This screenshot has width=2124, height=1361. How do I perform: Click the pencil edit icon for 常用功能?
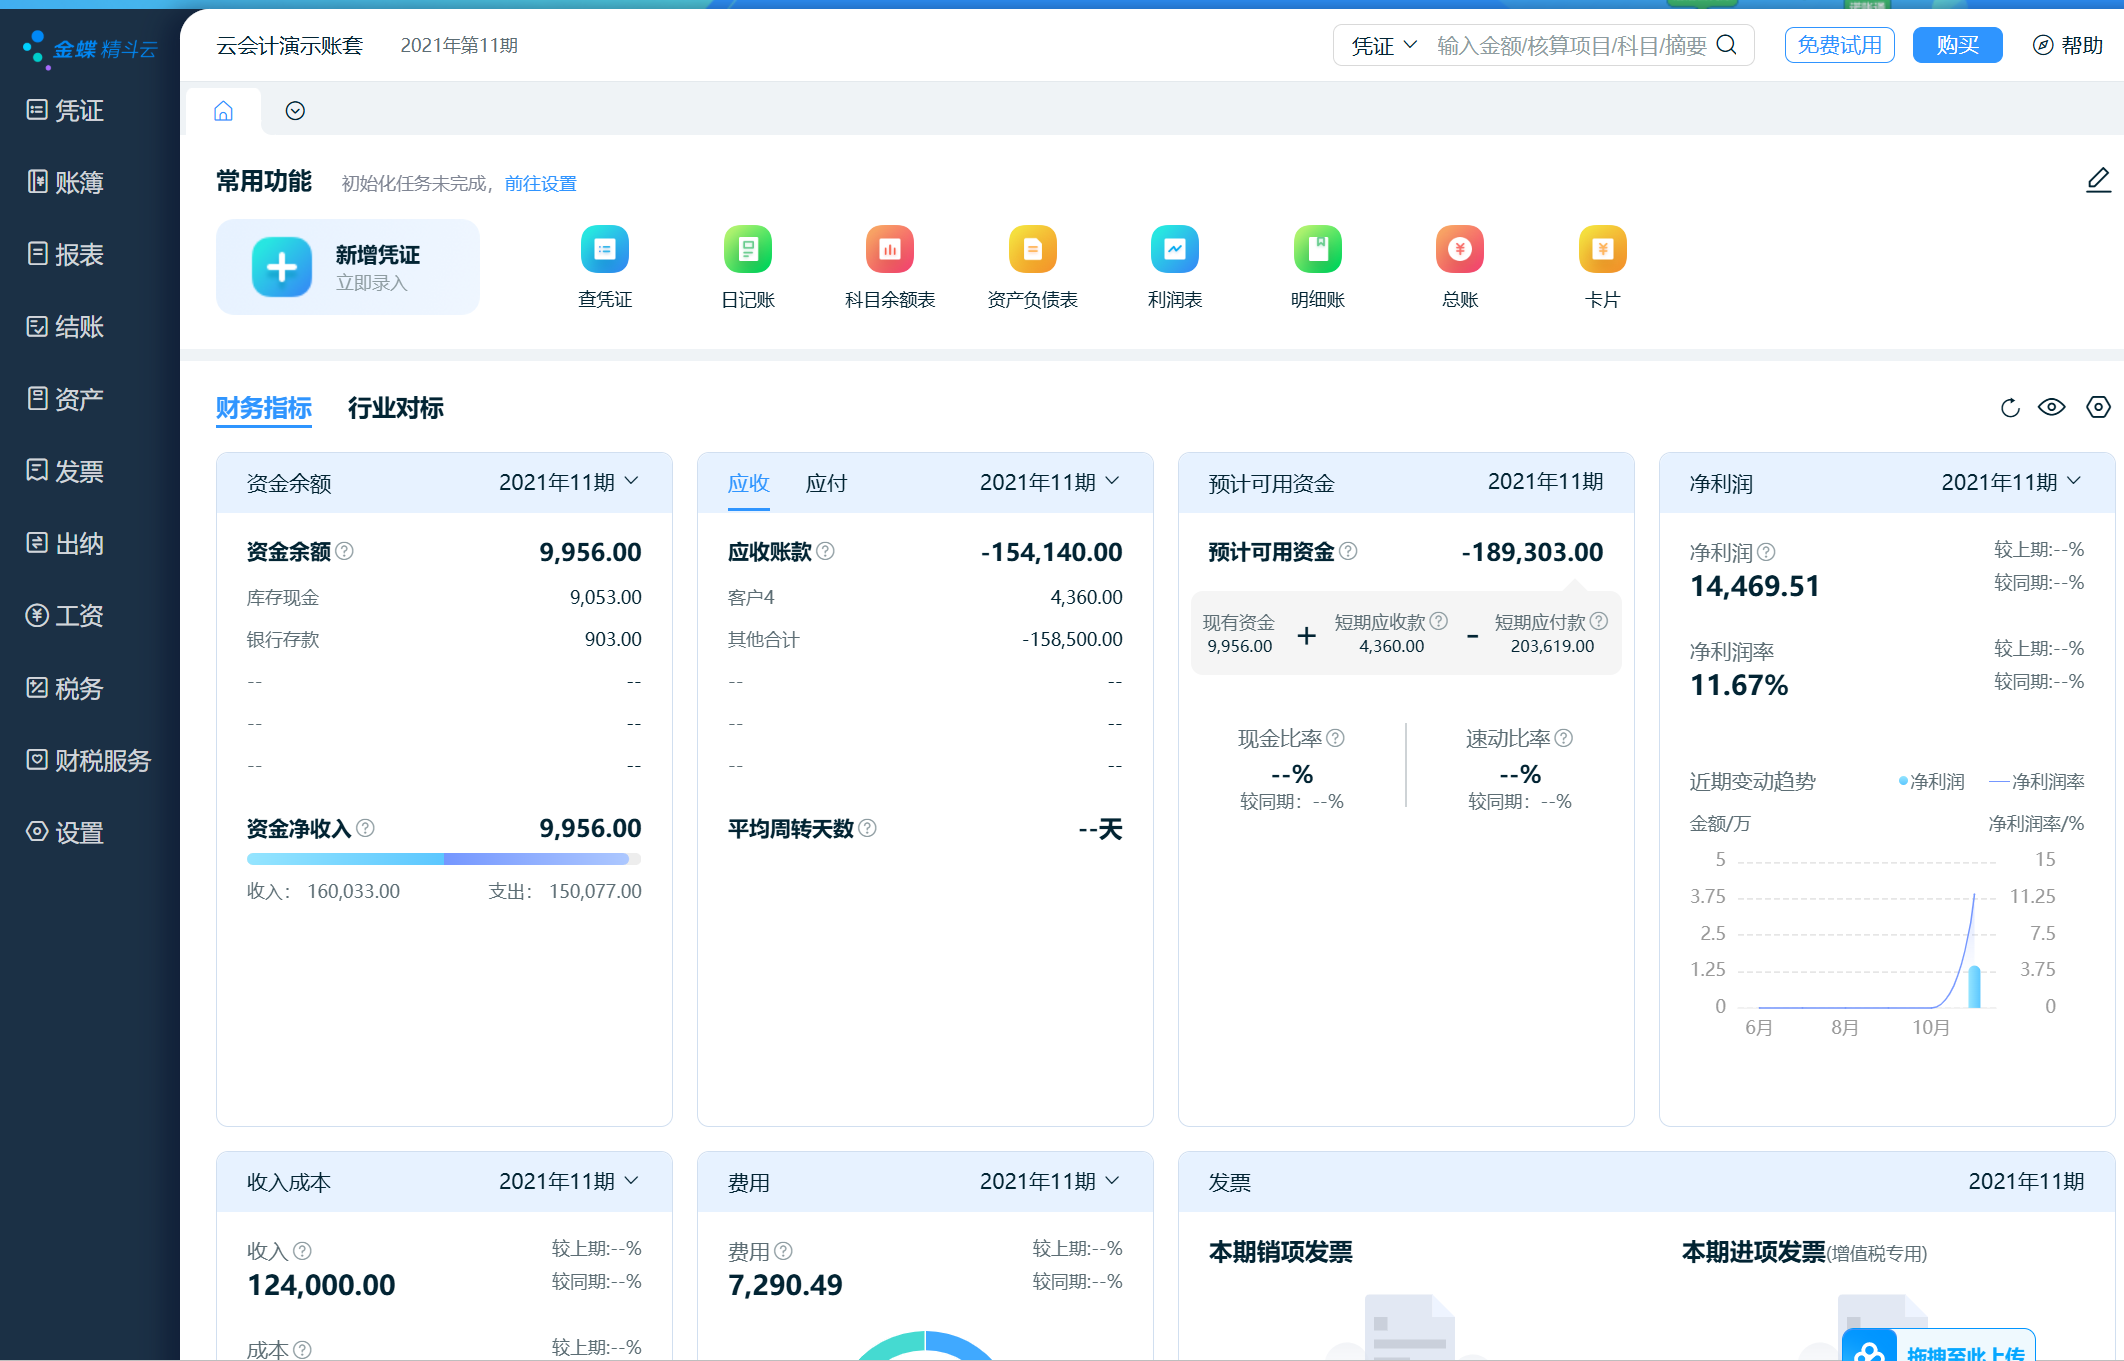pos(2098,181)
